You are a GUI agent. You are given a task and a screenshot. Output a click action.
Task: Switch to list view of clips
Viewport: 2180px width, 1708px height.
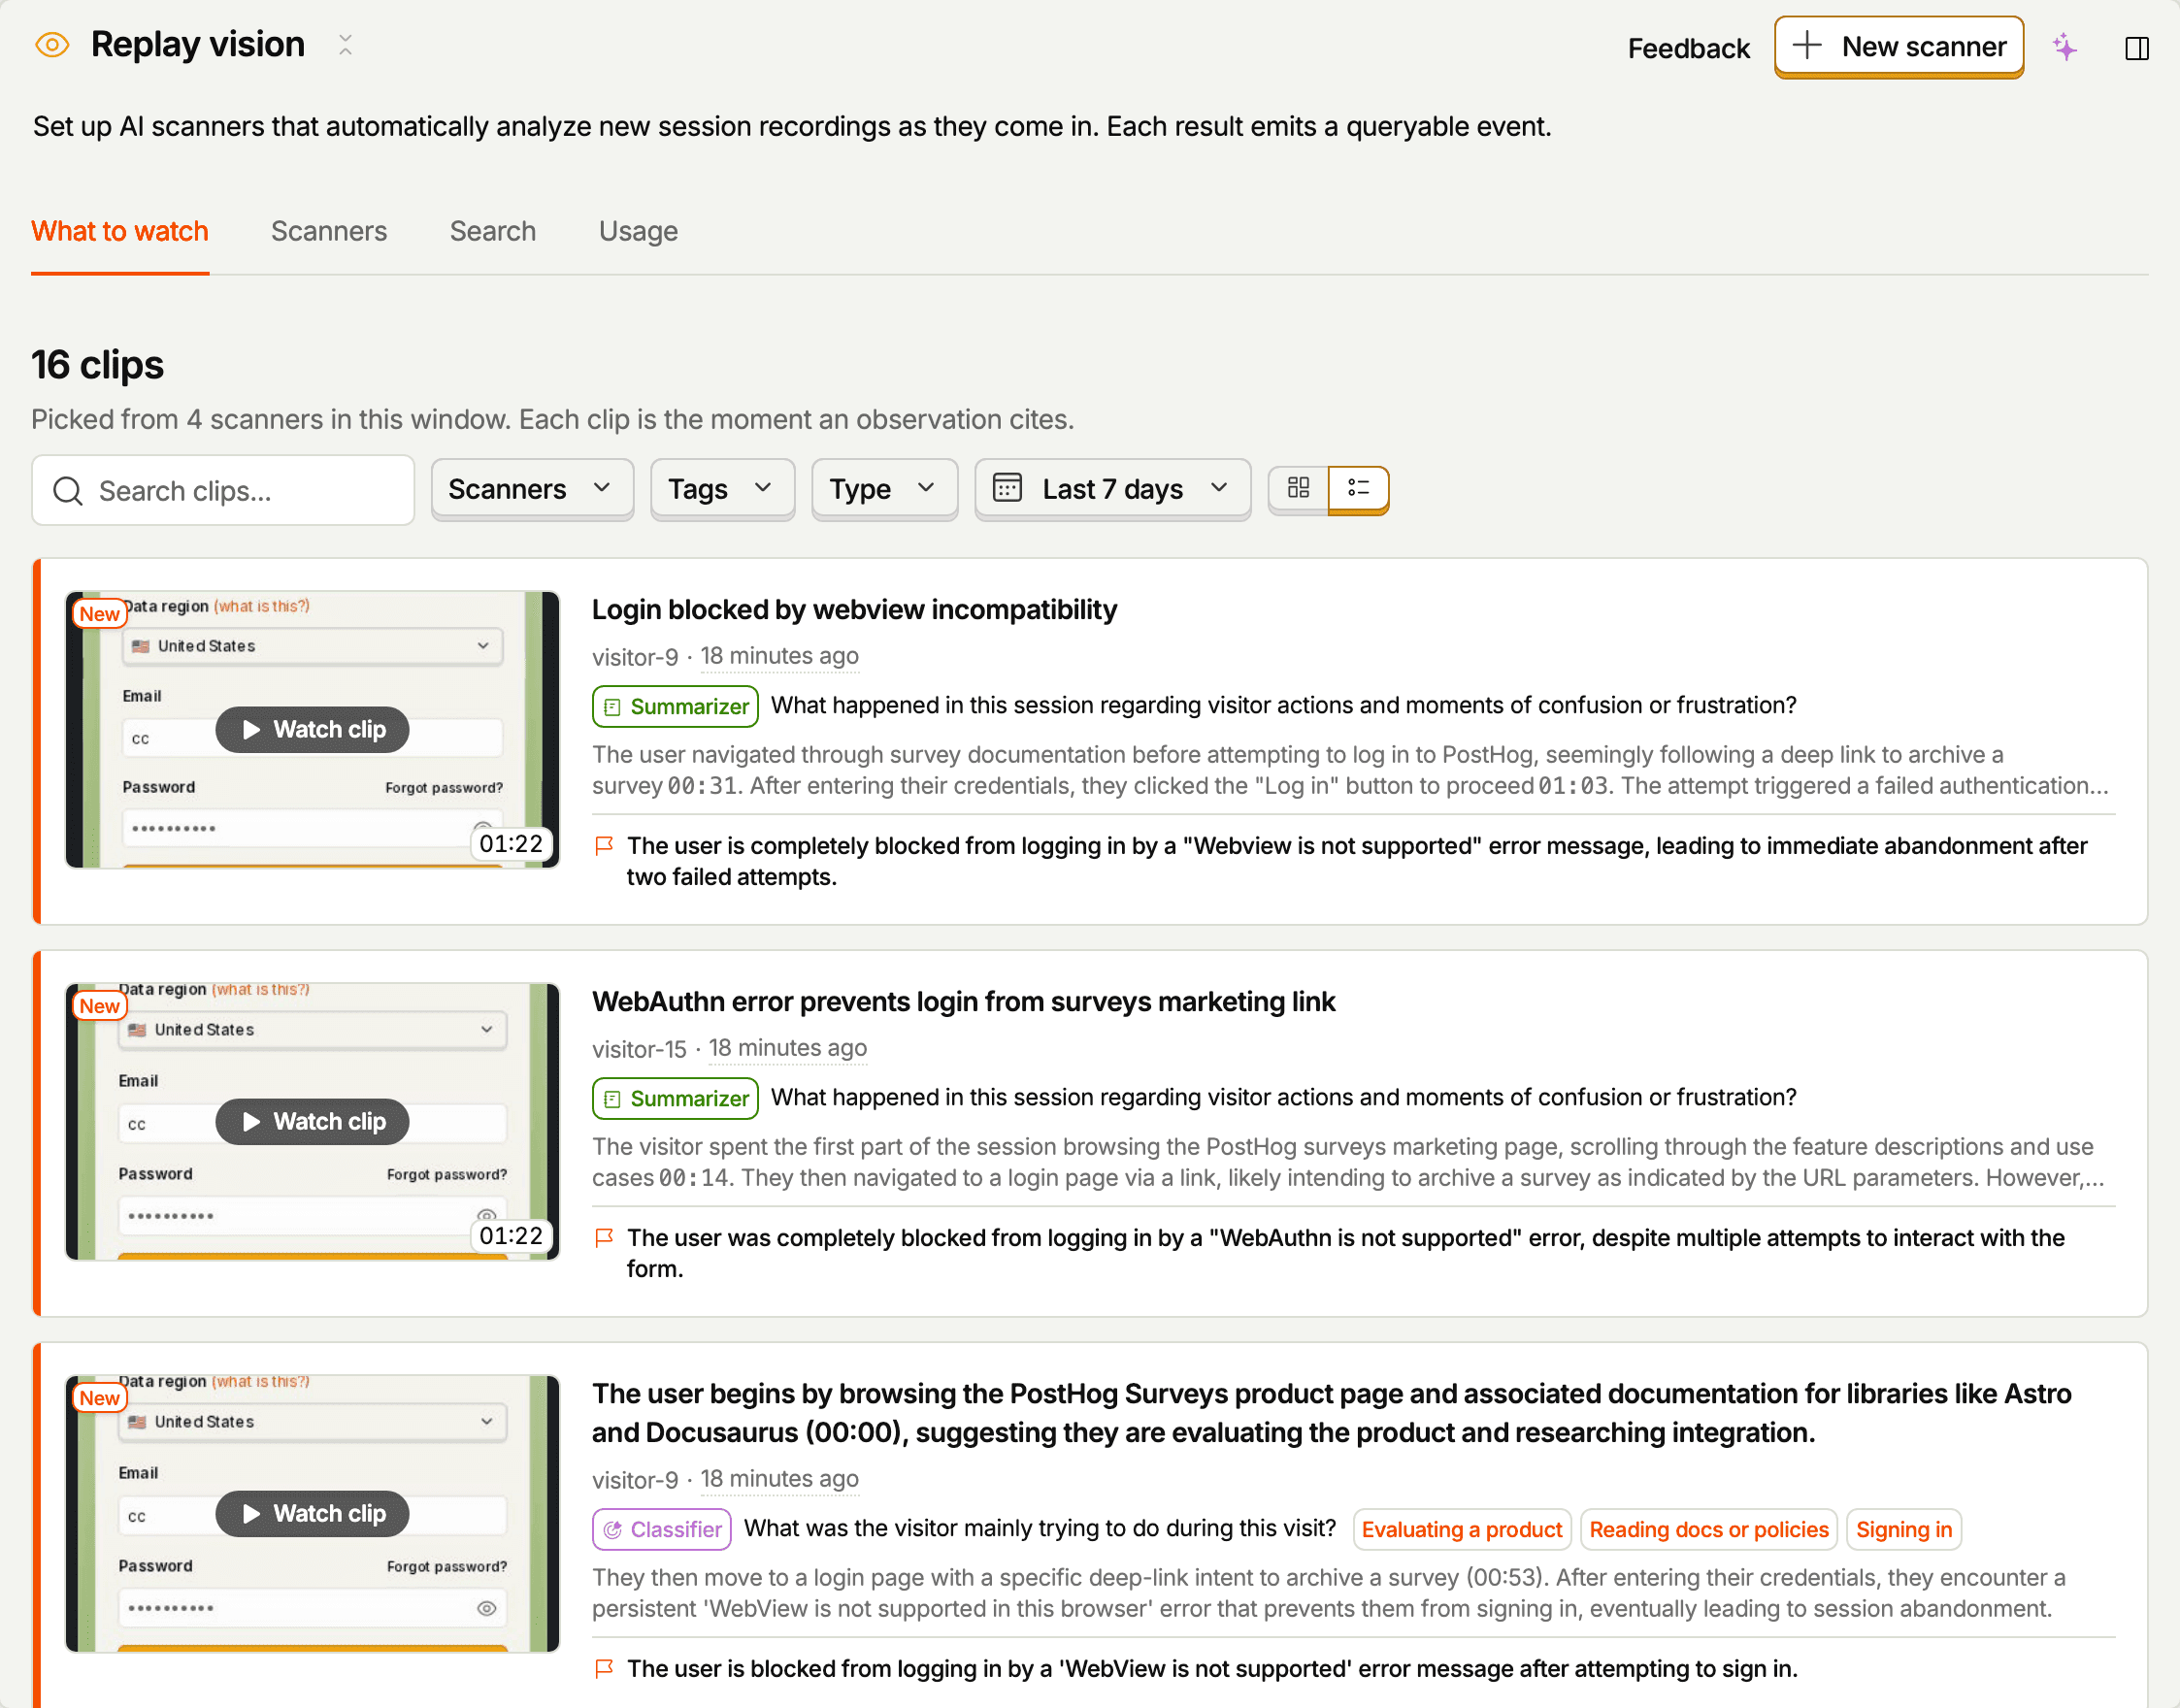[x=1358, y=488]
